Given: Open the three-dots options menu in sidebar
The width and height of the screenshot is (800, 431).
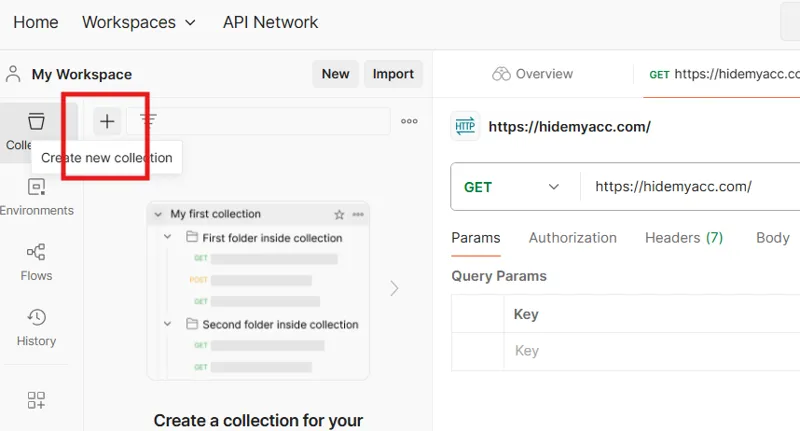Looking at the screenshot, I should click(409, 121).
